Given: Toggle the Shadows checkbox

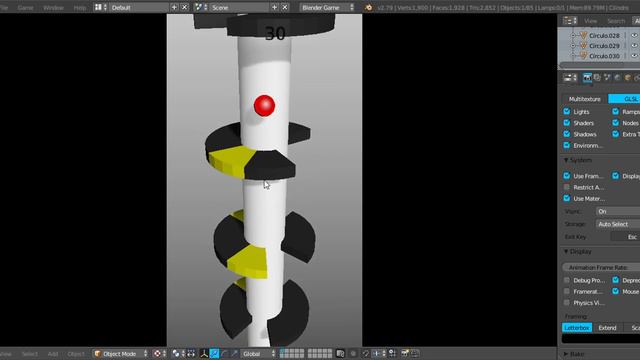Looking at the screenshot, I should tap(567, 134).
